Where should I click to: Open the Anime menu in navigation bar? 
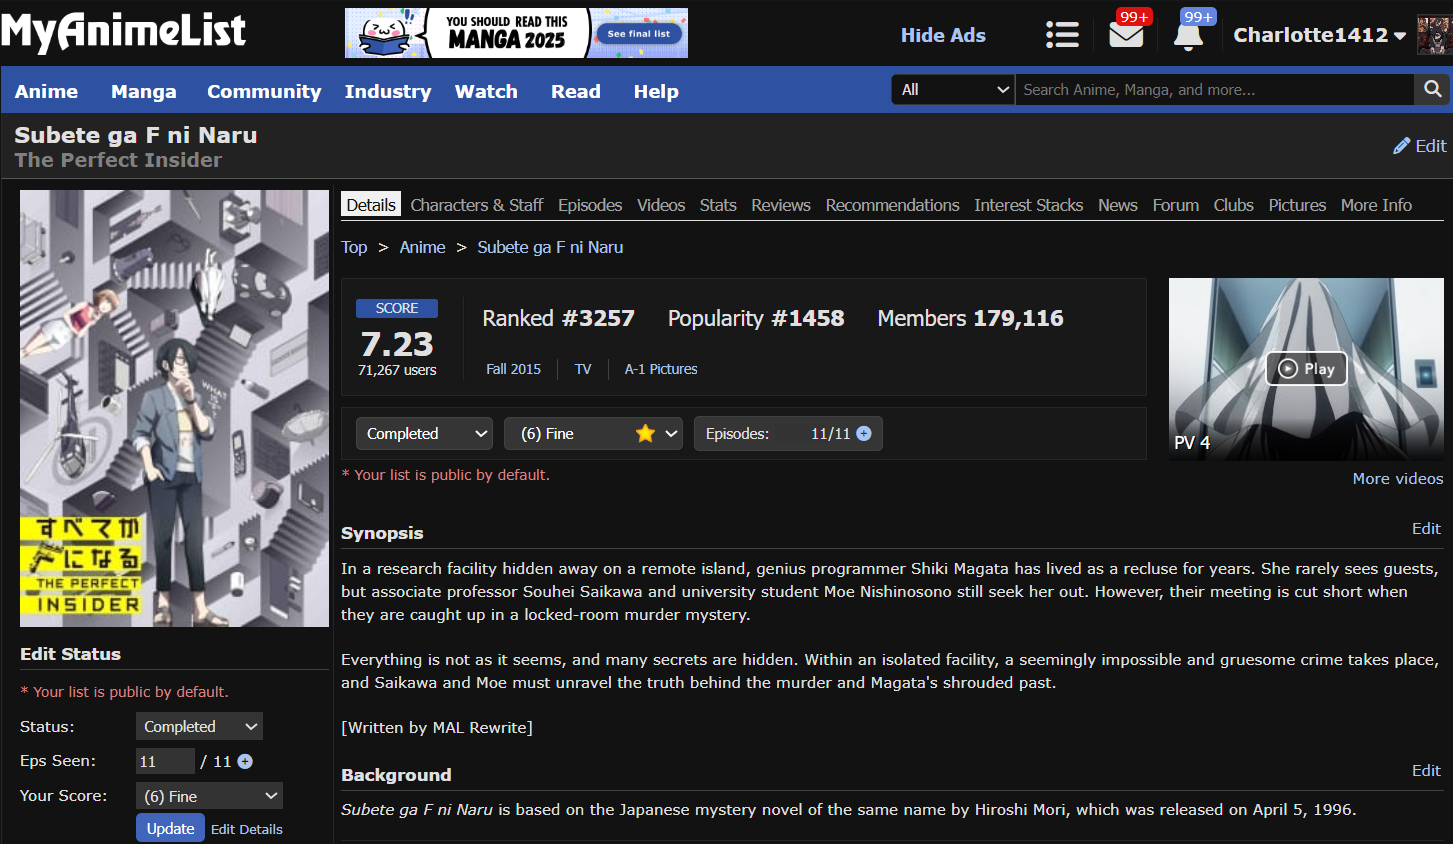[46, 91]
